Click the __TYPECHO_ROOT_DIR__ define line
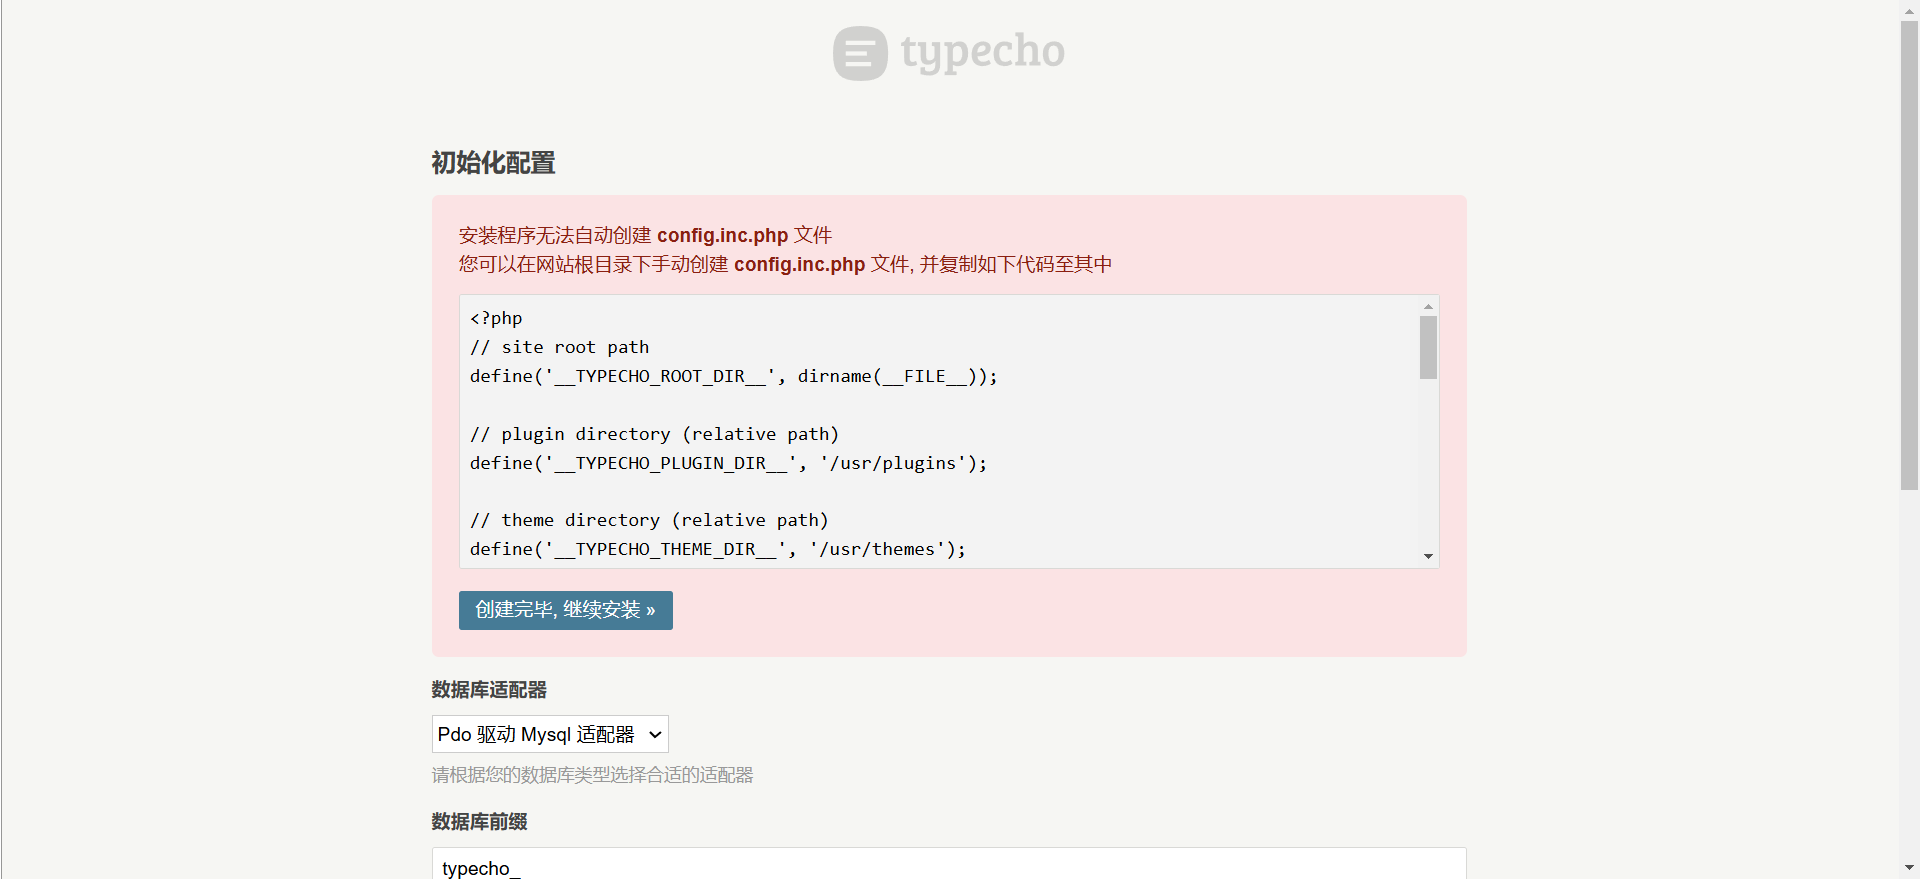 (733, 376)
